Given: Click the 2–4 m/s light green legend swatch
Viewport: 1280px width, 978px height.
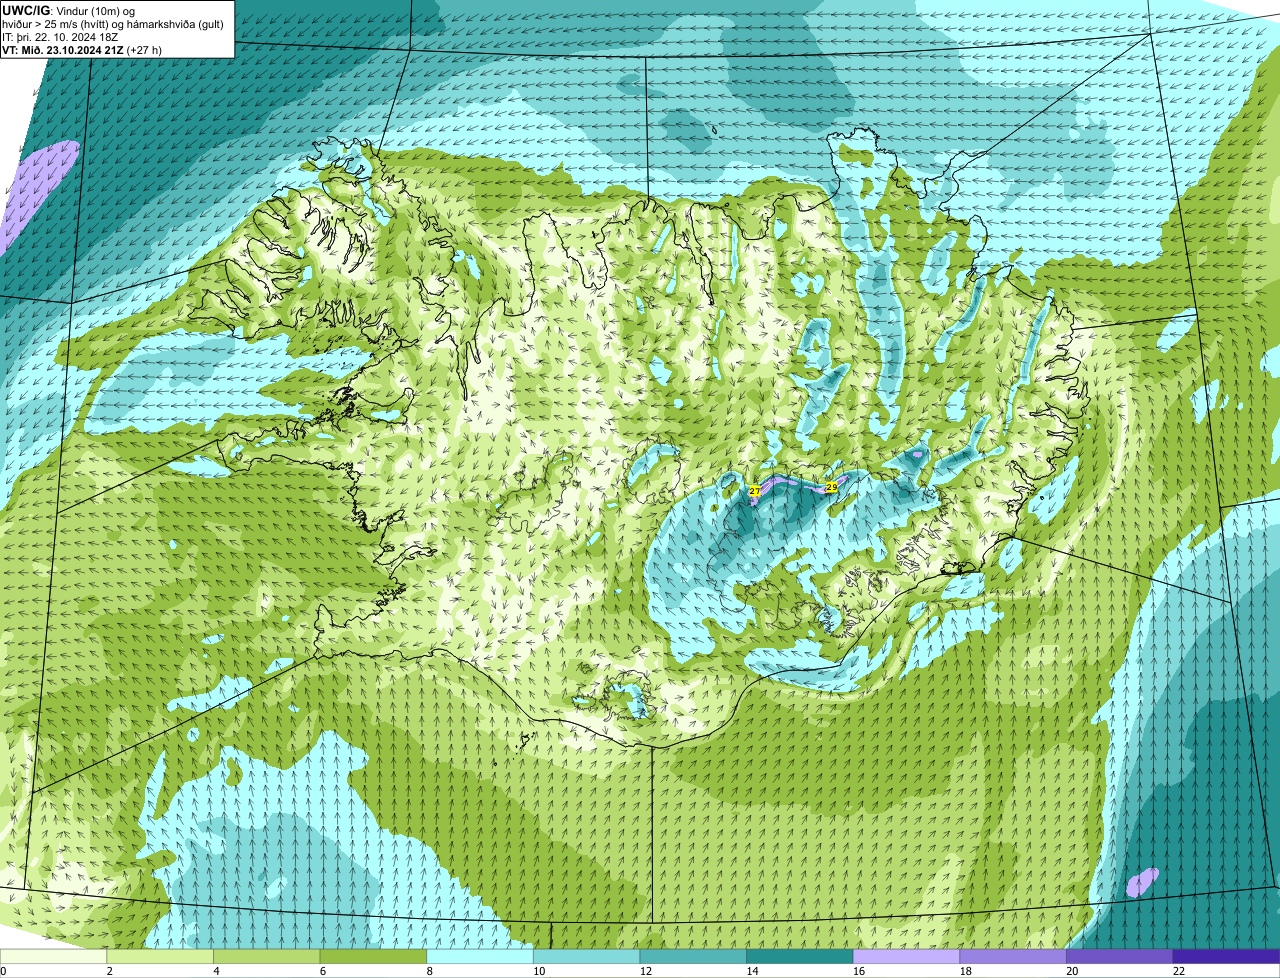Looking at the screenshot, I should click(160, 956).
